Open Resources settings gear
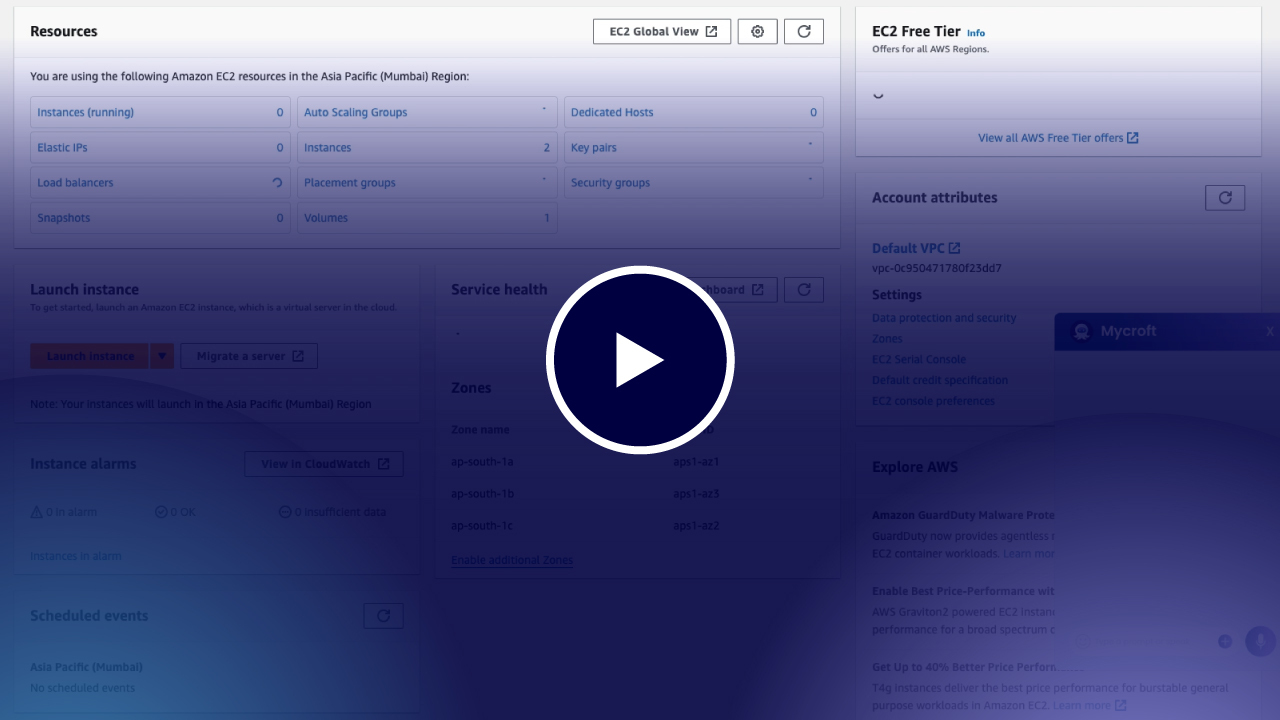This screenshot has height=720, width=1280. pyautogui.click(x=757, y=31)
